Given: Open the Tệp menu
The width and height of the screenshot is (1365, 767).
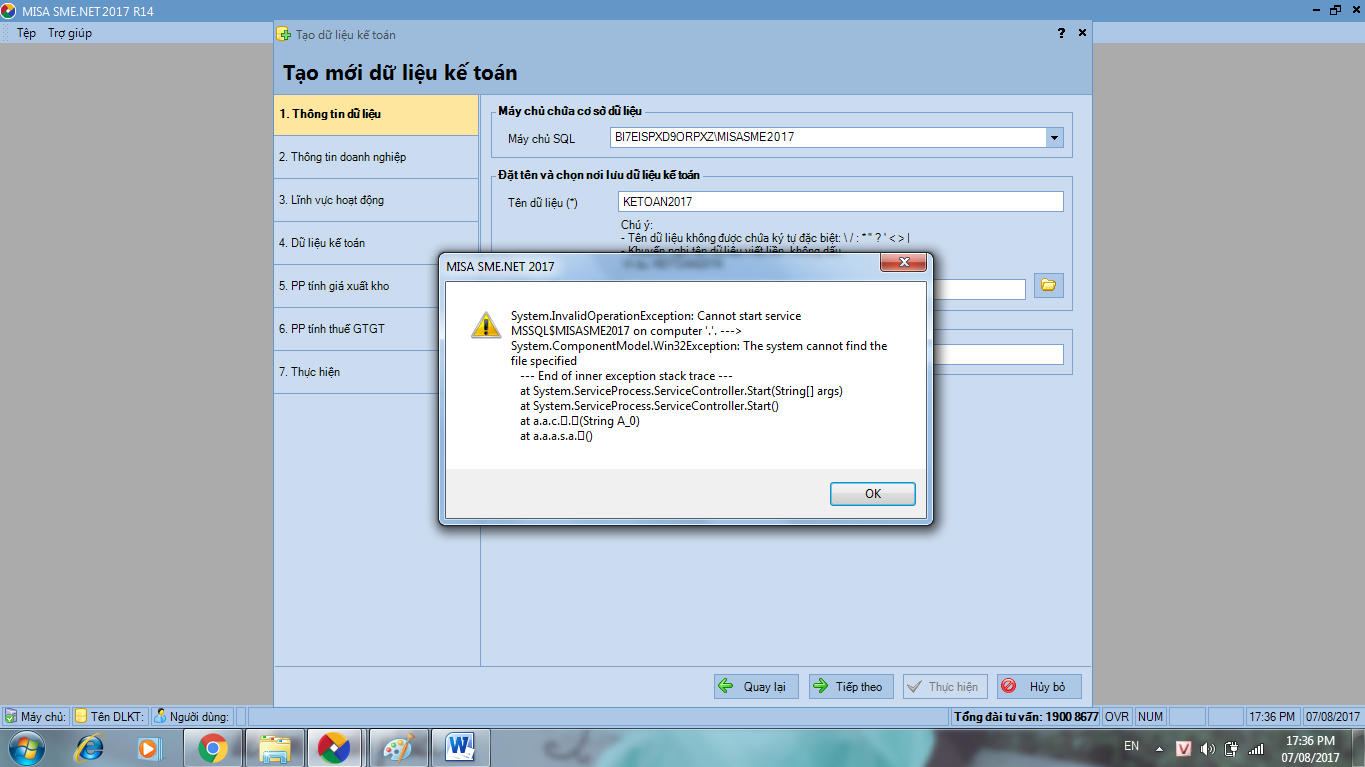Looking at the screenshot, I should (x=26, y=33).
